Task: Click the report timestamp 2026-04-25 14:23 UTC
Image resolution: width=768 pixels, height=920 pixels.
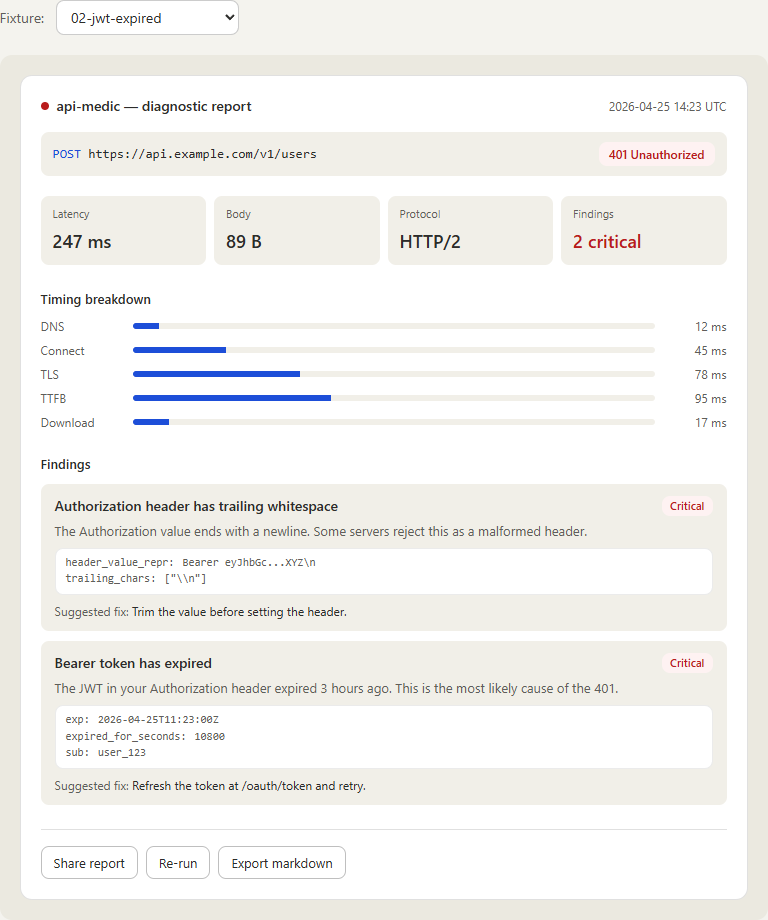Action: tap(667, 107)
